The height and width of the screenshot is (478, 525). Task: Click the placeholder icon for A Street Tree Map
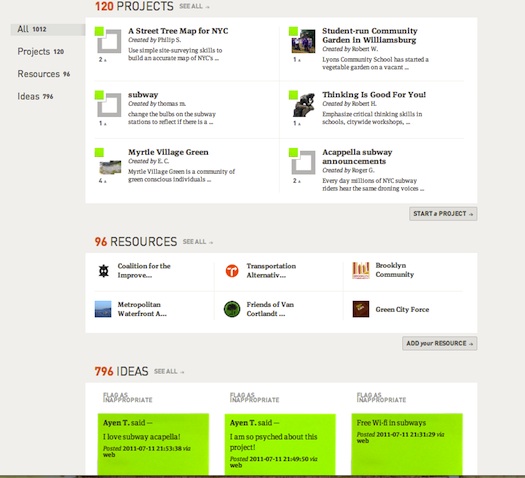pyautogui.click(x=109, y=41)
